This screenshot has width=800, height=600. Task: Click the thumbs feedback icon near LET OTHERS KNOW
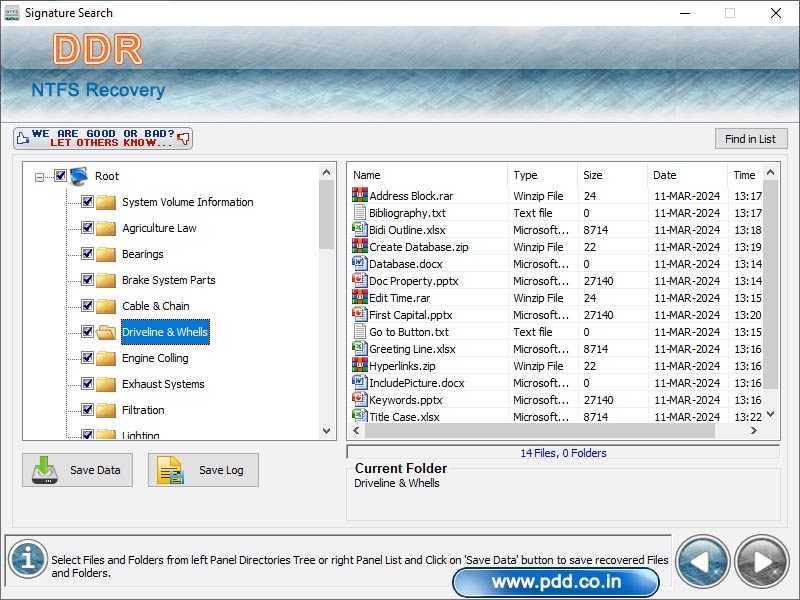182,137
